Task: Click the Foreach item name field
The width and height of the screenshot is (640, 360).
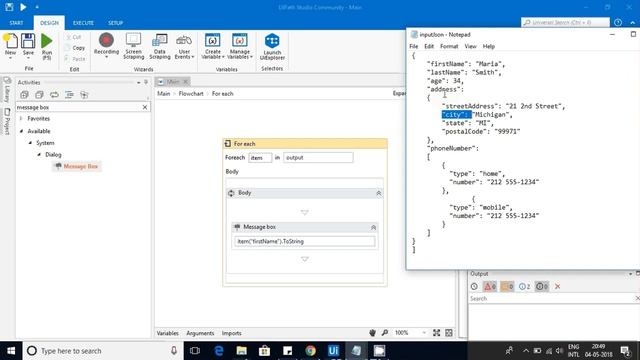Action: coord(260,158)
